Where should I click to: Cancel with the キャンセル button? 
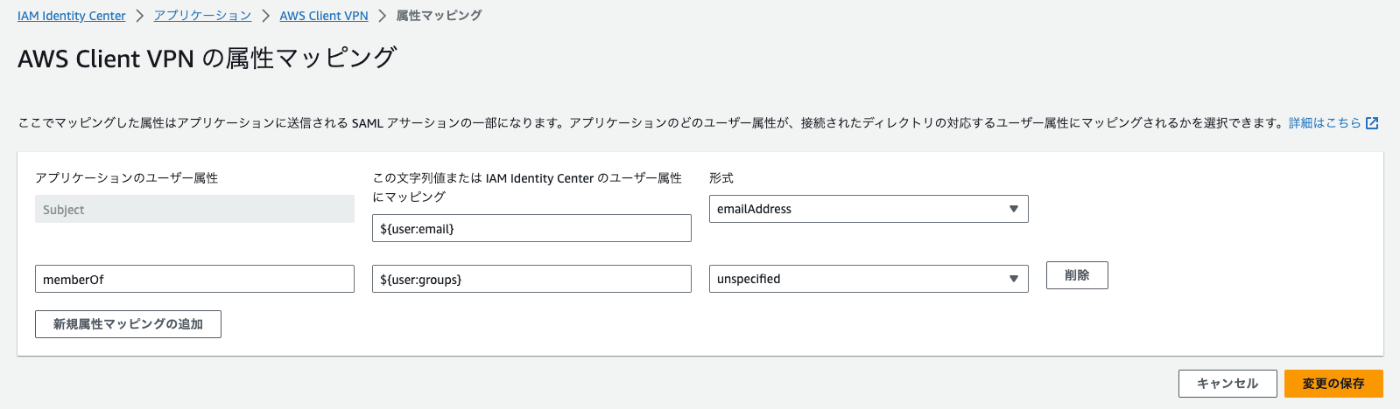[1227, 384]
